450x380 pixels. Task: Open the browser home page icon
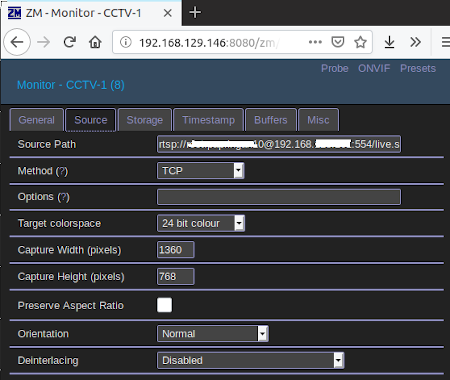click(95, 42)
